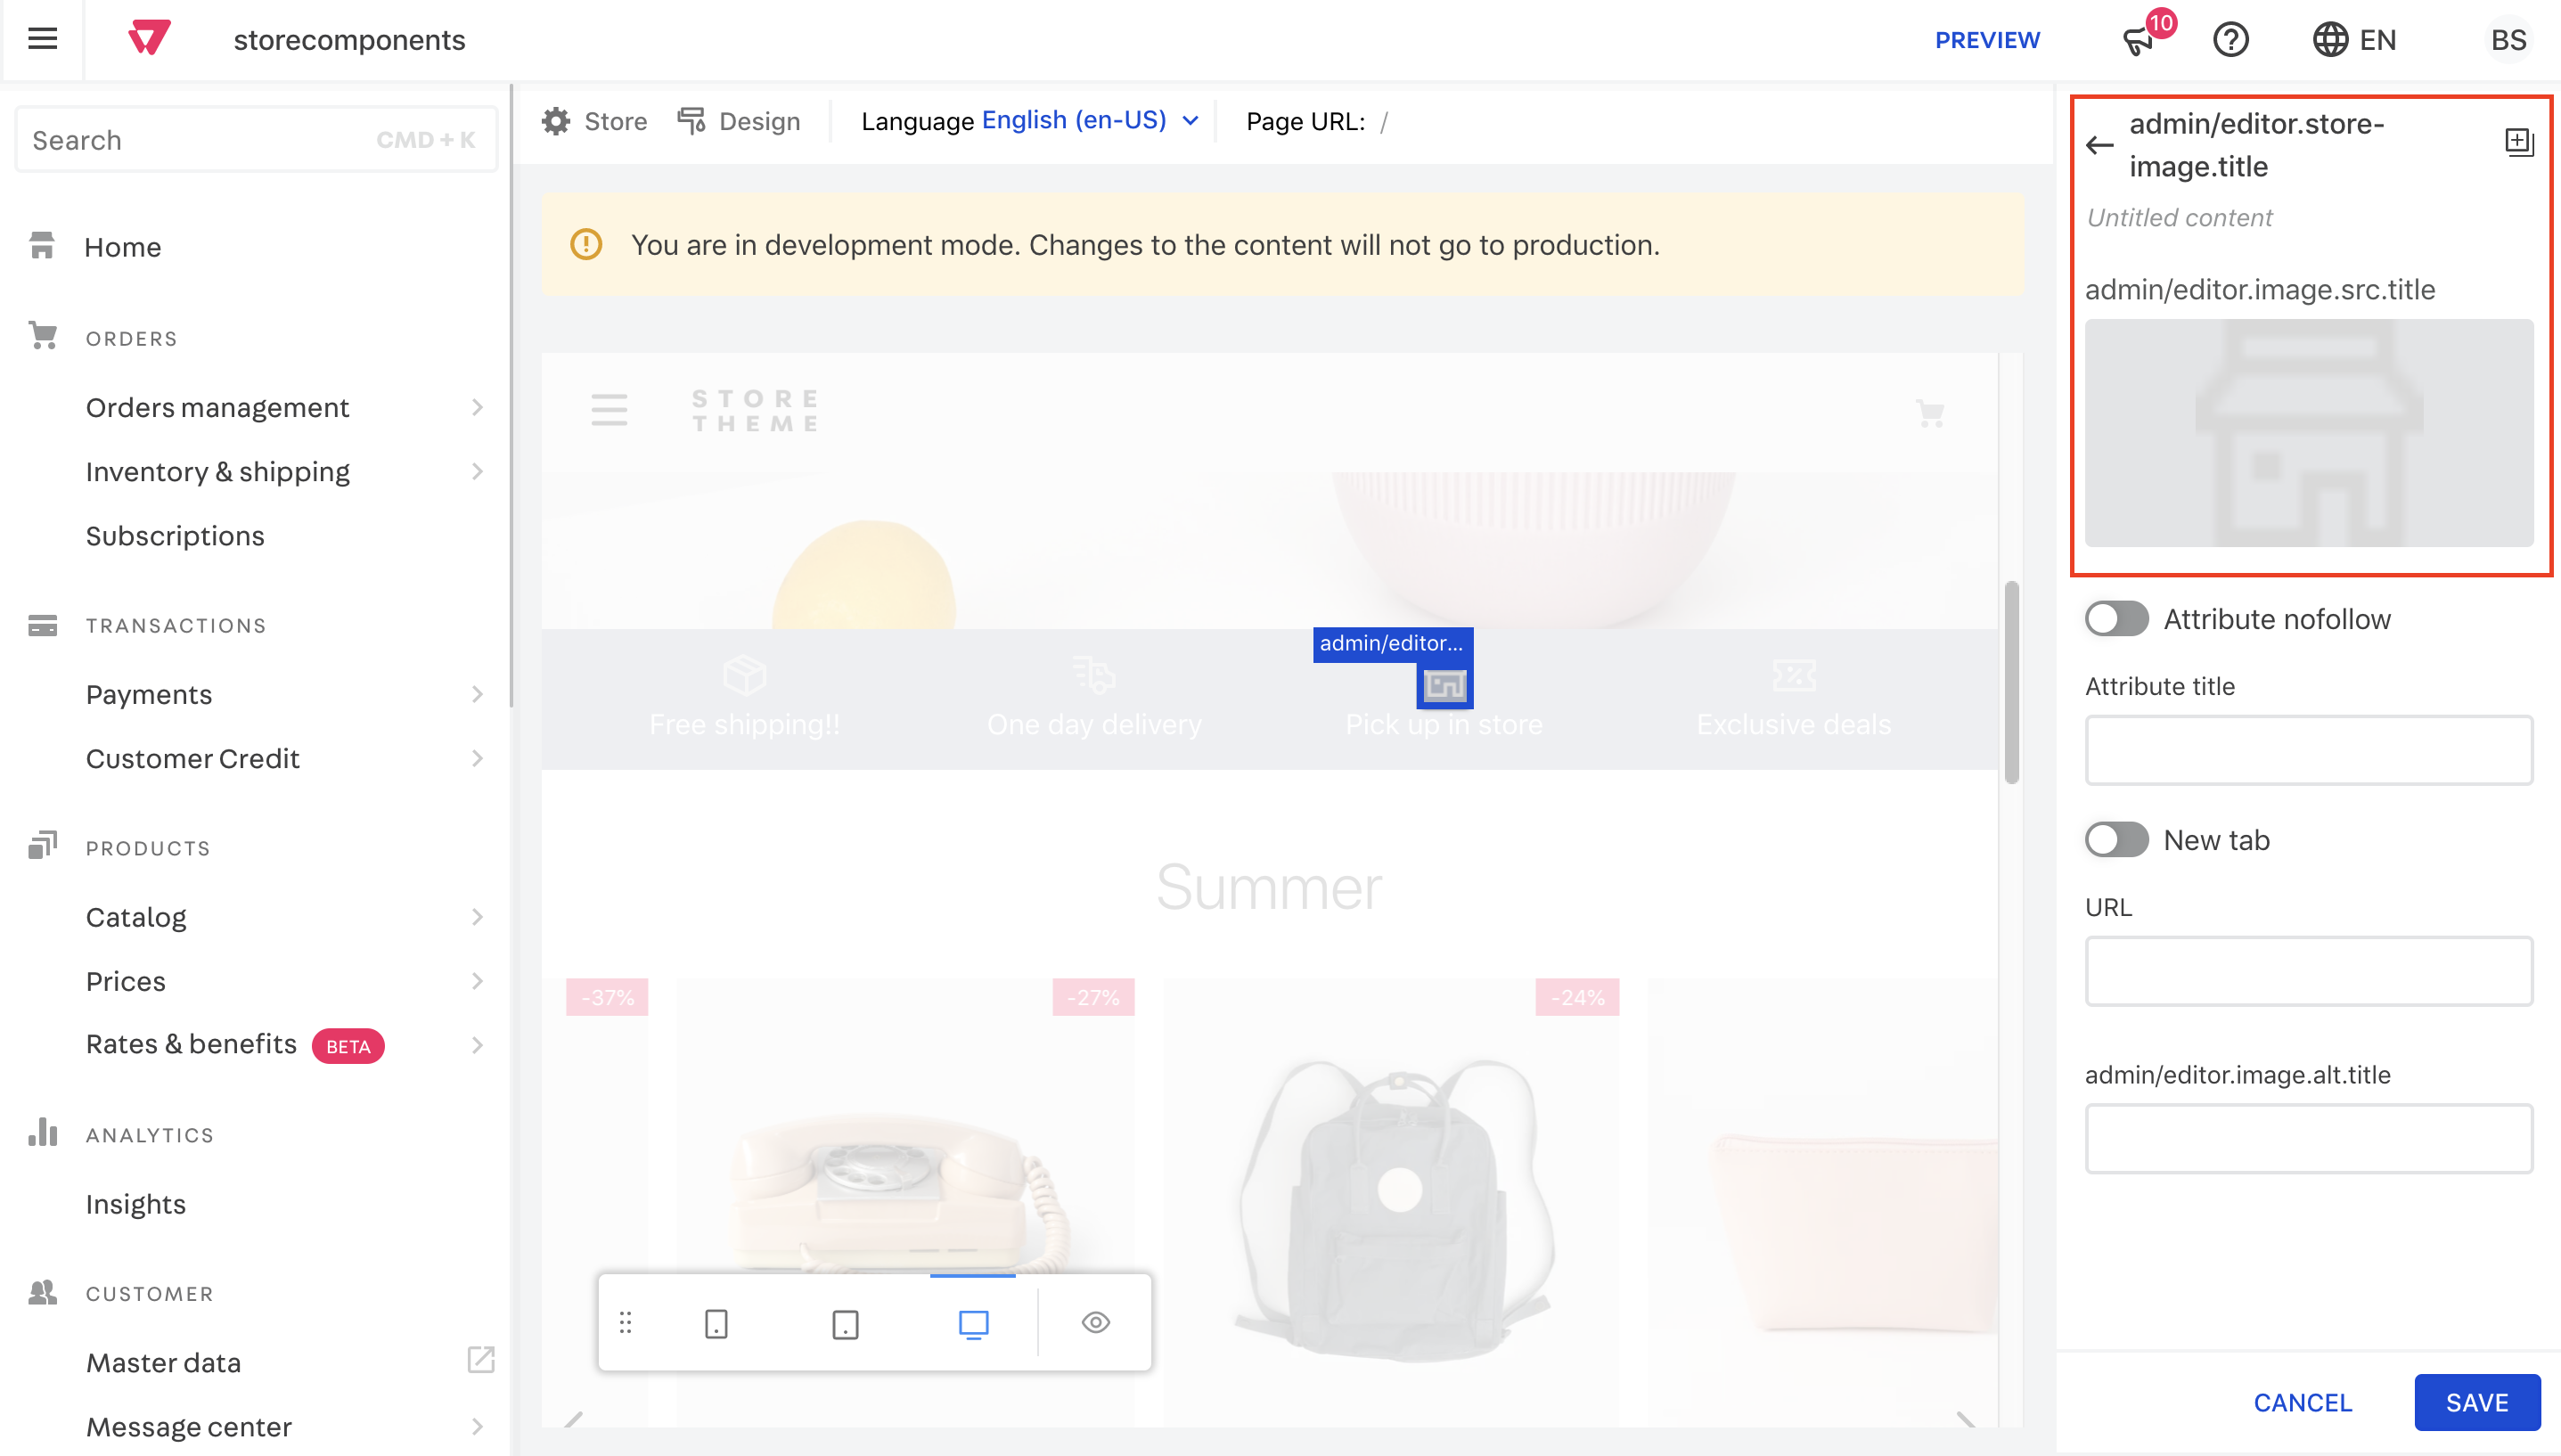Click the preview vertical scrollbar
The width and height of the screenshot is (2561, 1456).
click(x=2011, y=683)
